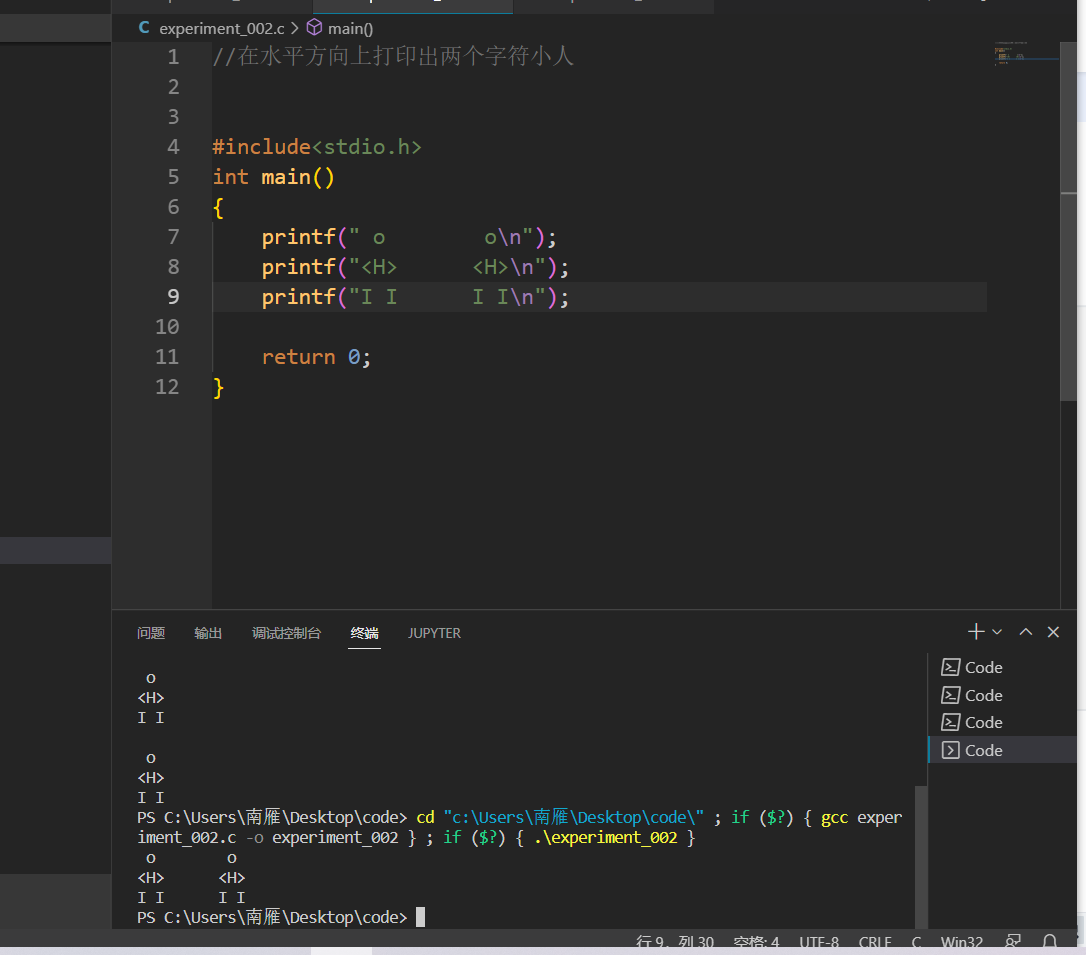Select the 终端 panel tab

(x=364, y=633)
